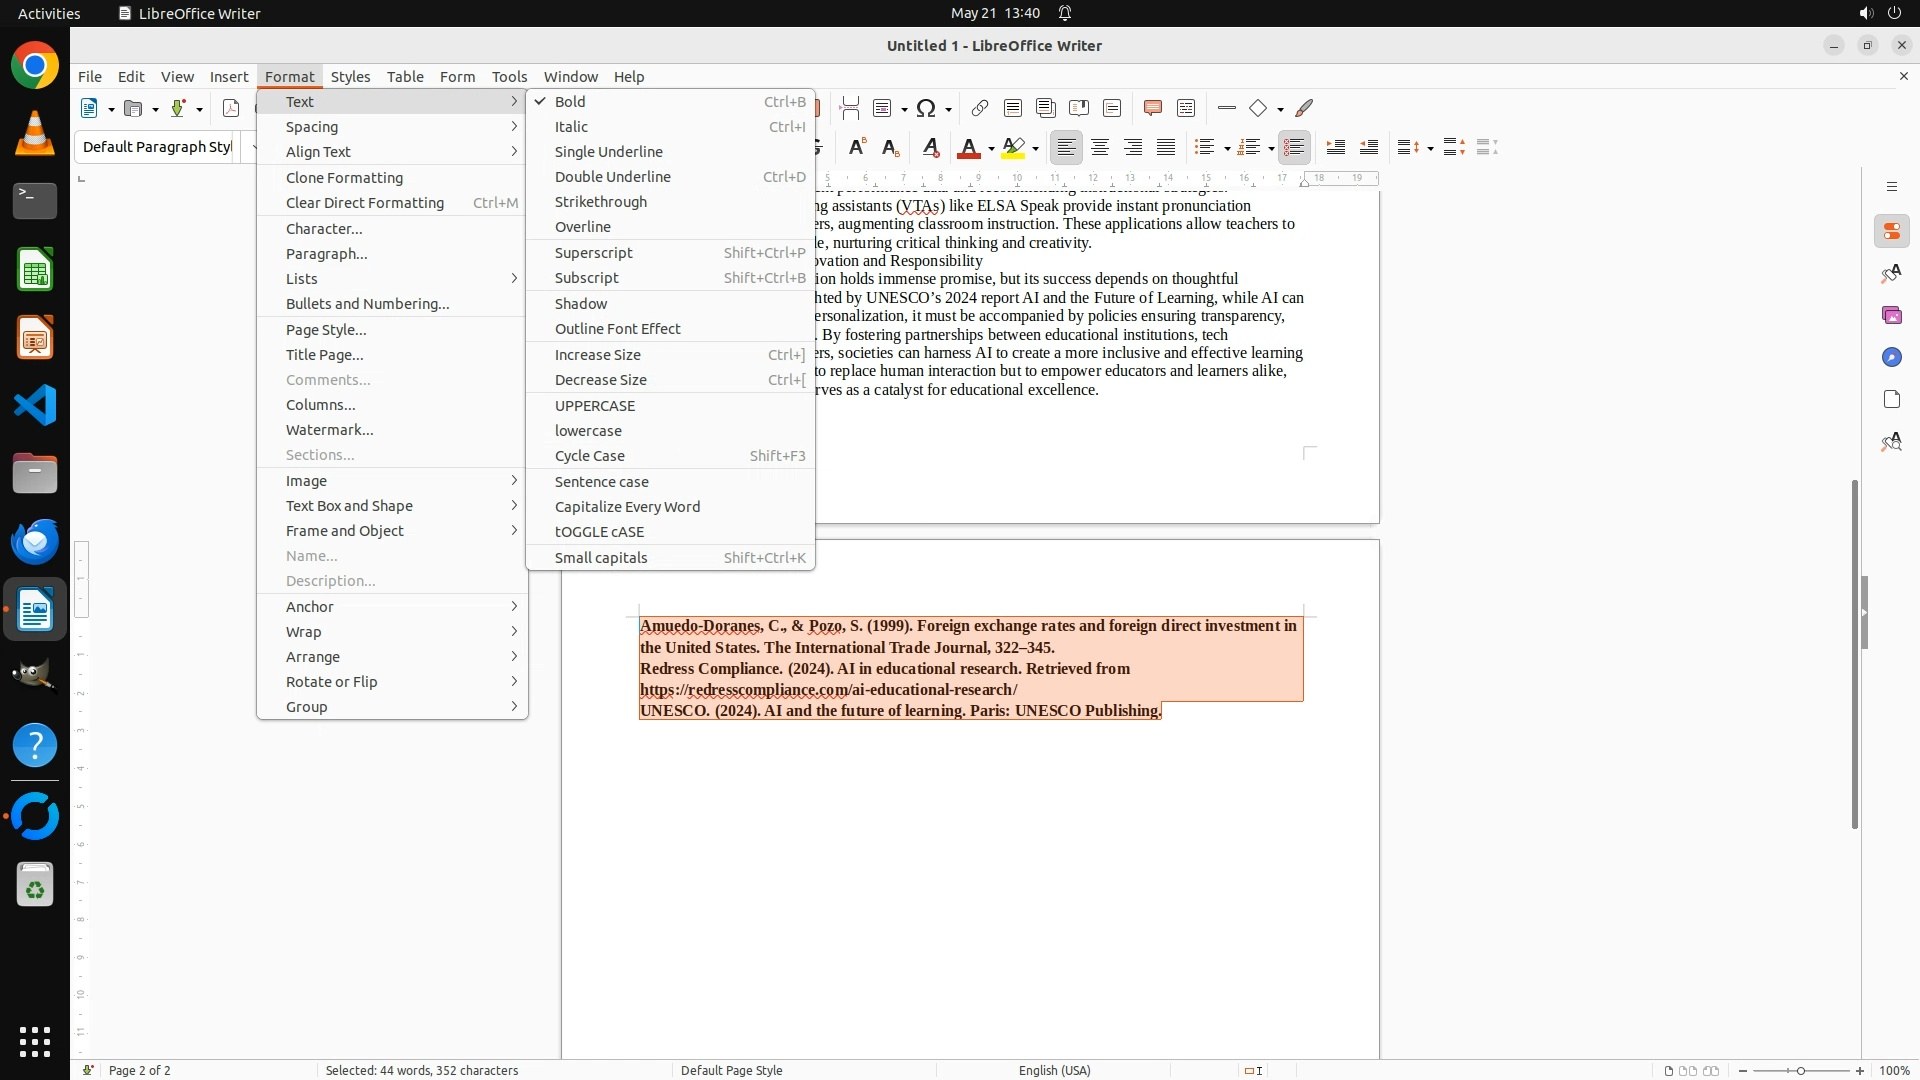Open the Styles panel in the sidebar
The width and height of the screenshot is (1920, 1080).
click(1891, 274)
